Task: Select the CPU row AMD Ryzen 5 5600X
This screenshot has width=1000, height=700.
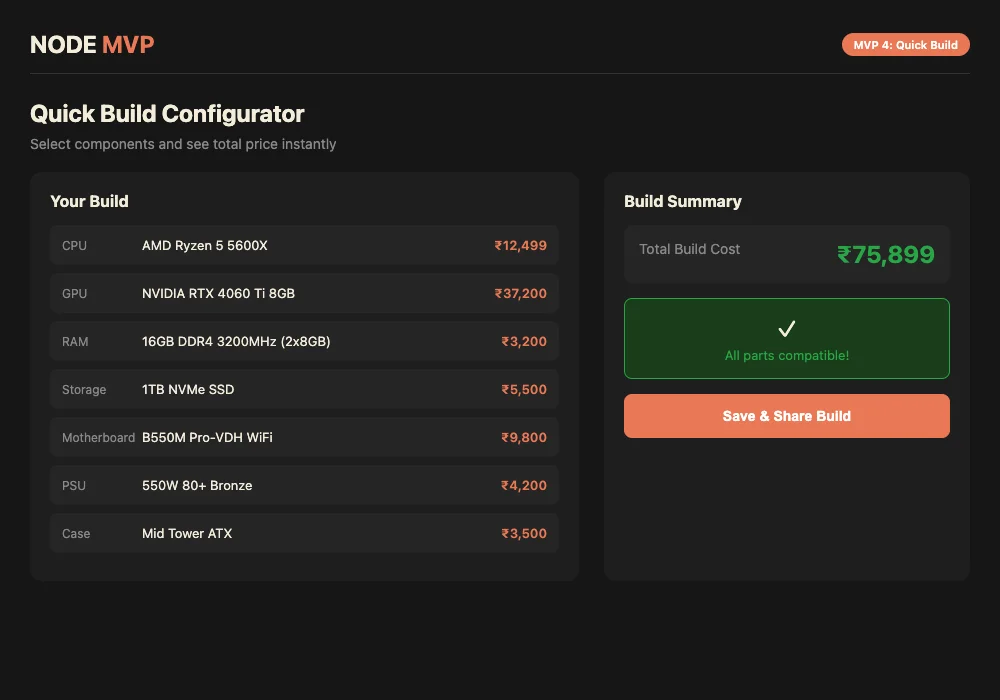Action: point(304,245)
